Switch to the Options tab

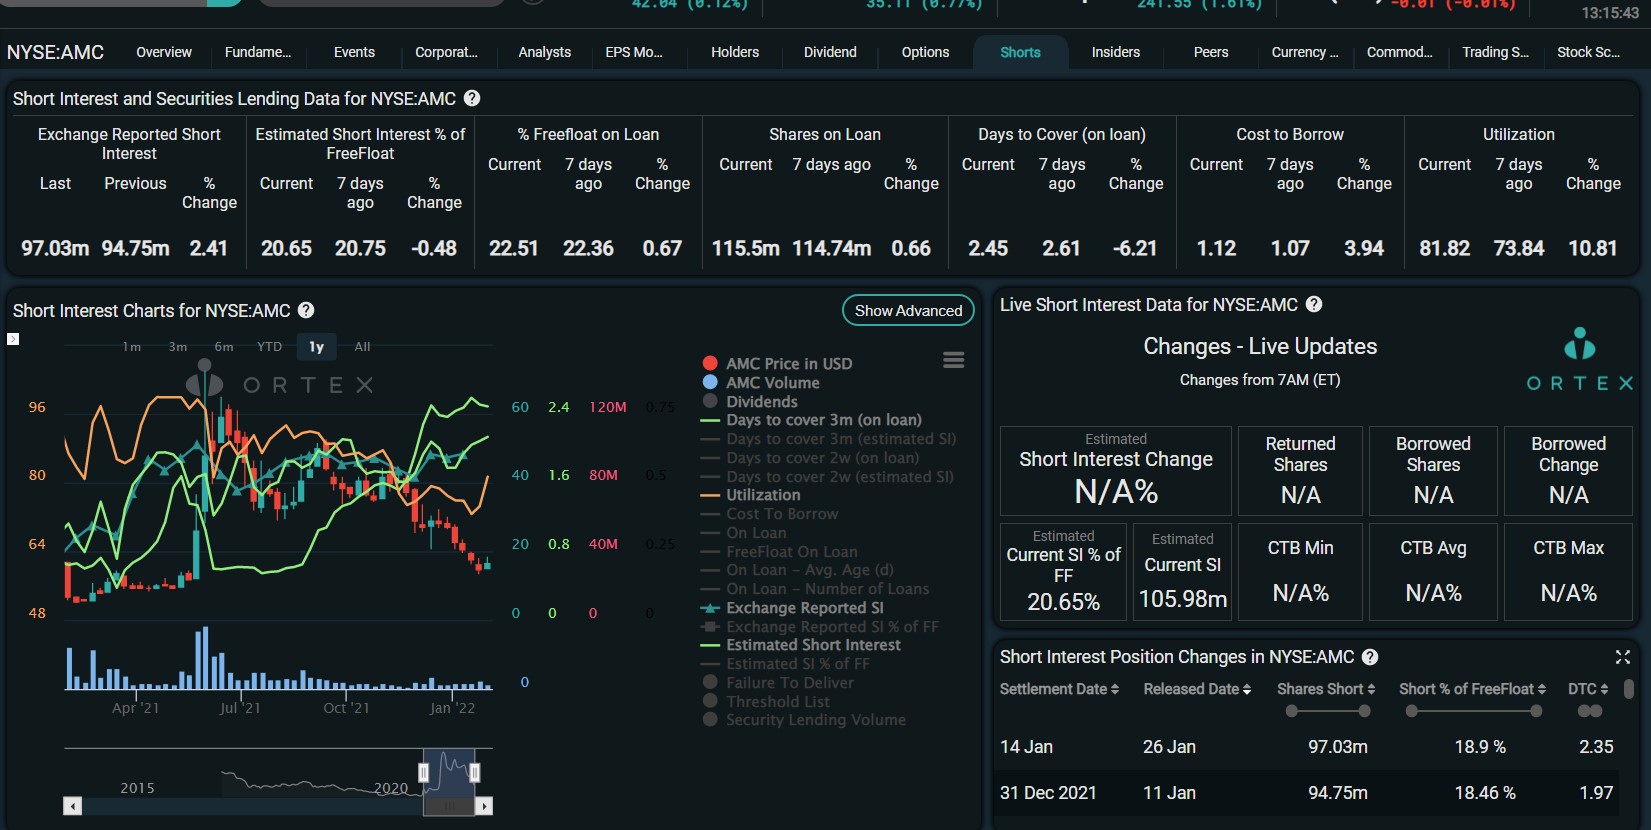pyautogui.click(x=925, y=52)
